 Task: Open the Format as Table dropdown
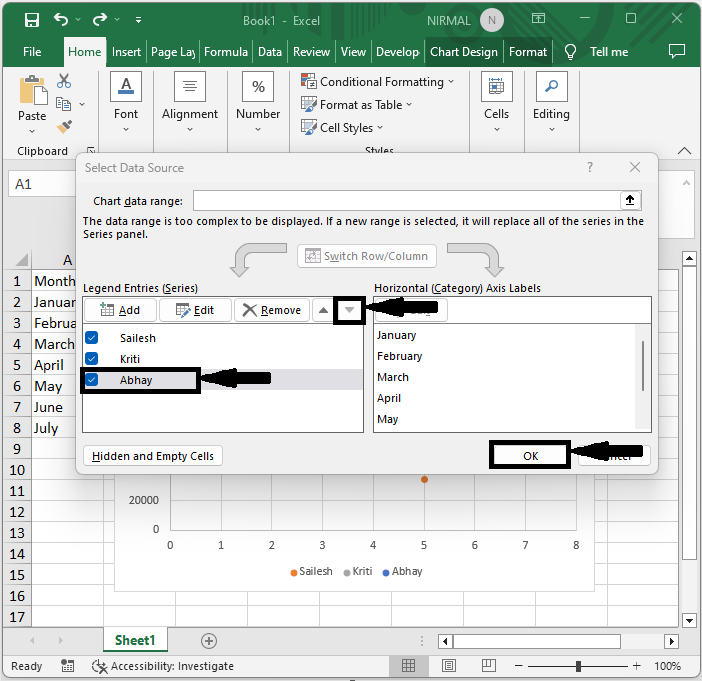coord(360,105)
